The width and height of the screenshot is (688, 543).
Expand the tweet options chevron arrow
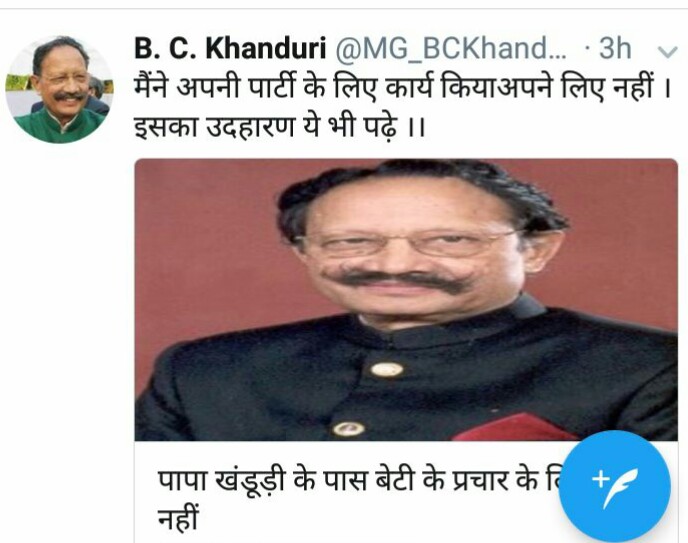pyautogui.click(x=668, y=52)
